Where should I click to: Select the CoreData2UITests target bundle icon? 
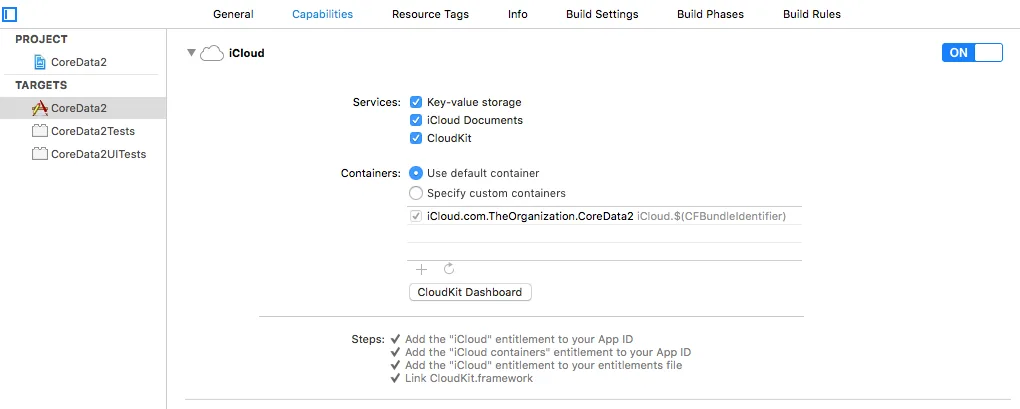40,155
